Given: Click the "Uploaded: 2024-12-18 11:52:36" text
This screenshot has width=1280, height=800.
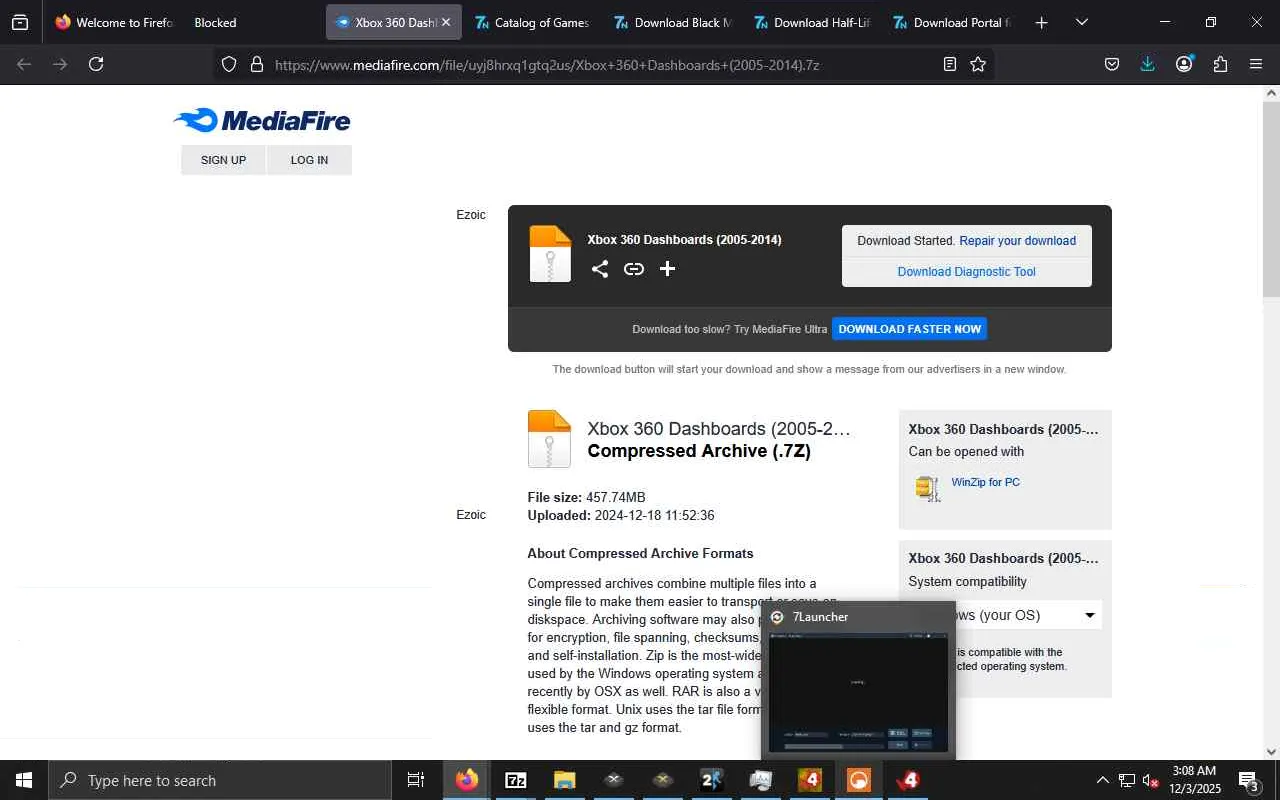Looking at the screenshot, I should [621, 515].
